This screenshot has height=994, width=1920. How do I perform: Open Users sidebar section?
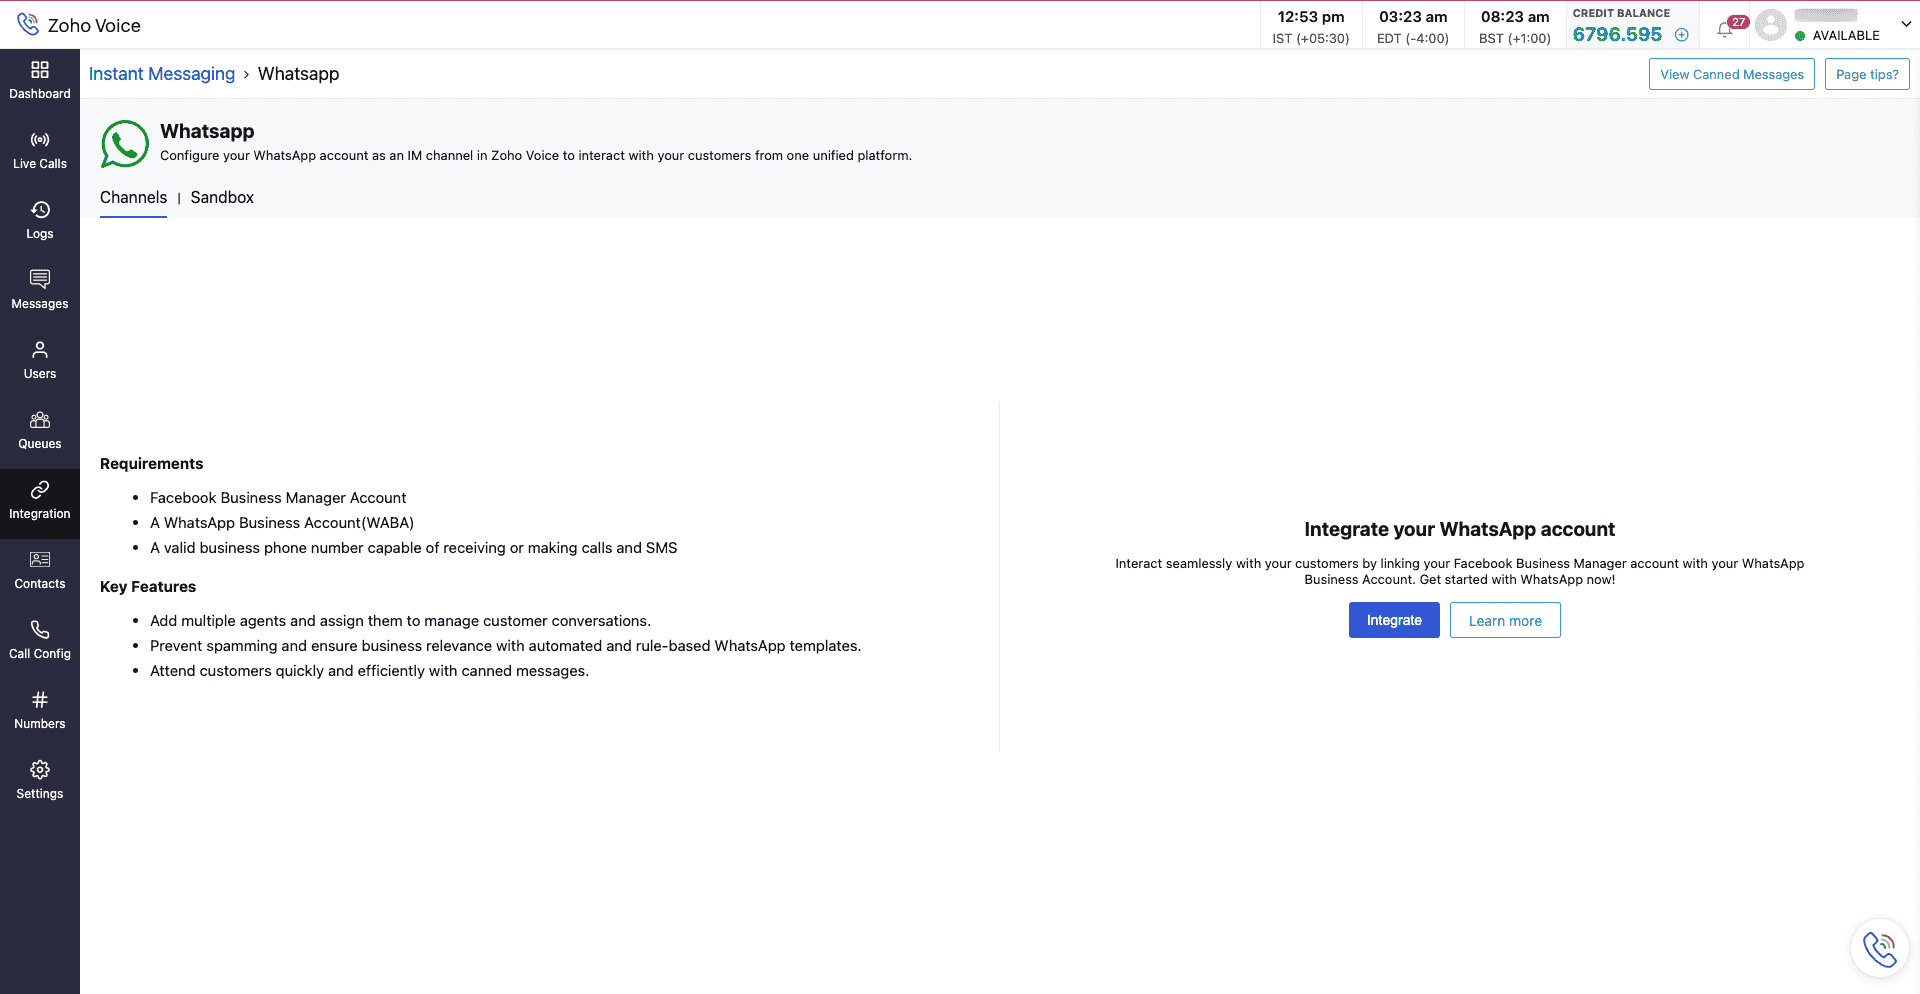(40, 360)
